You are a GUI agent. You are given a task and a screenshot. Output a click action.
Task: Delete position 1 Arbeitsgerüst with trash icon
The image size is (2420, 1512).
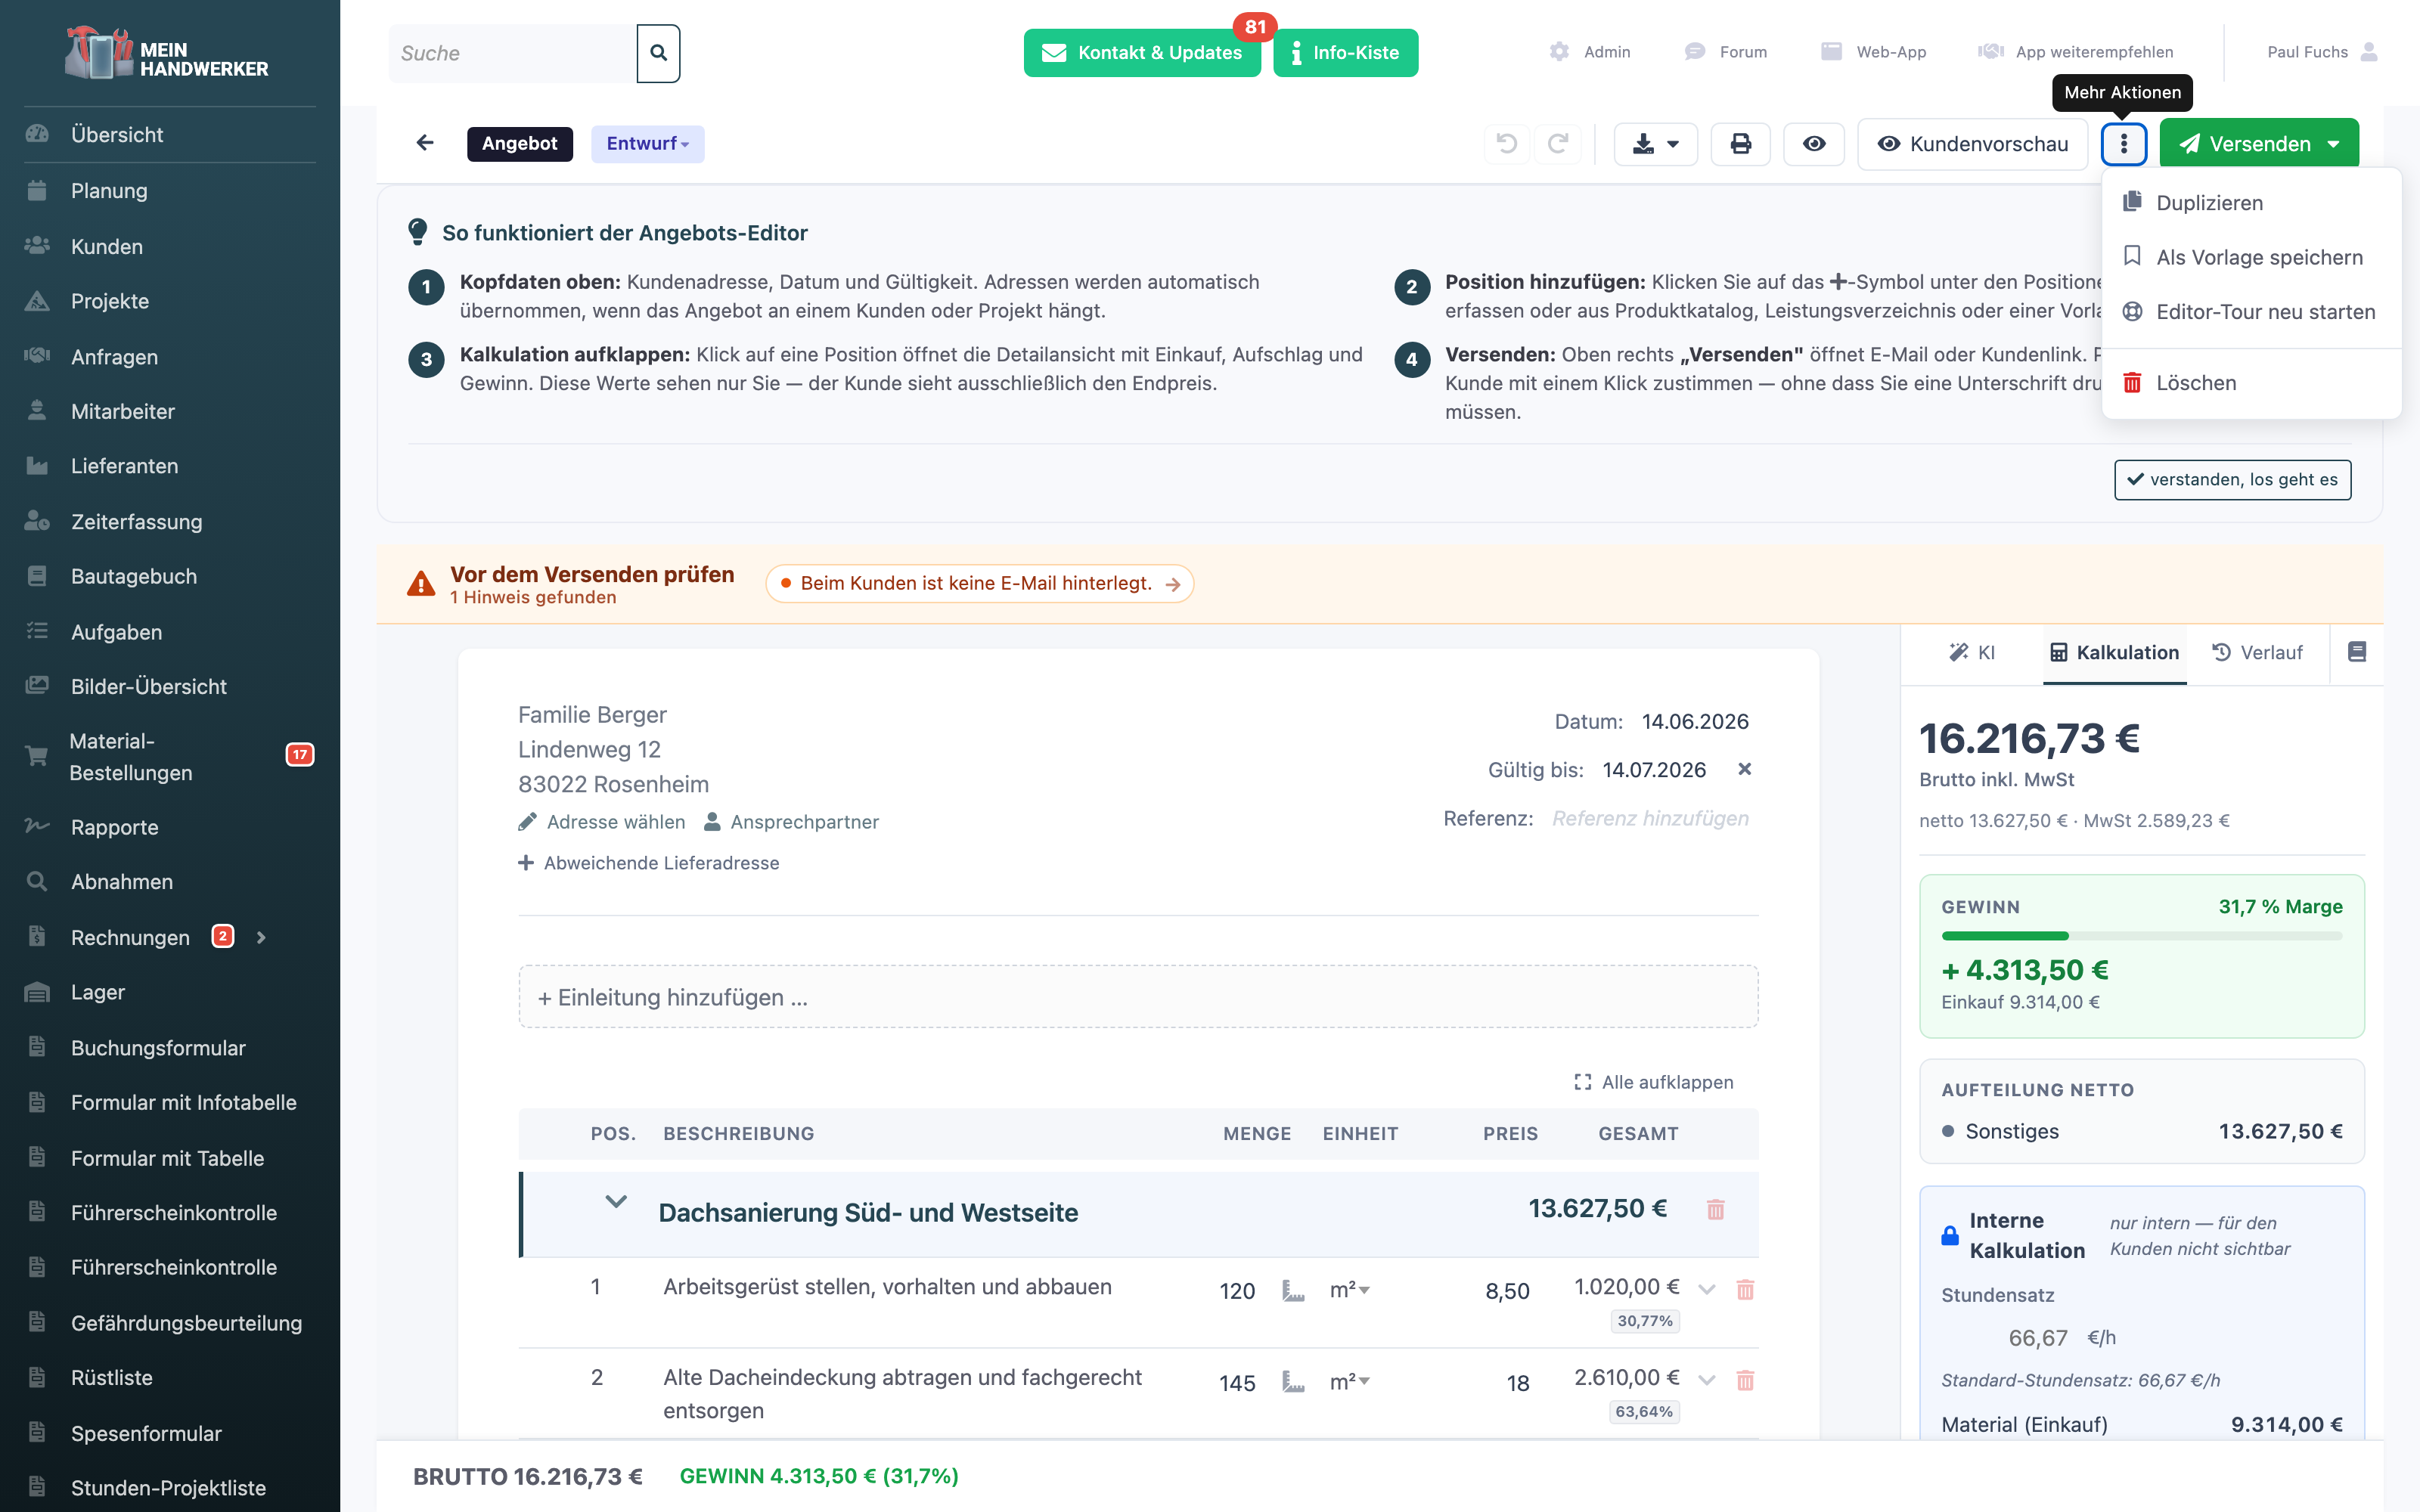click(x=1745, y=1290)
